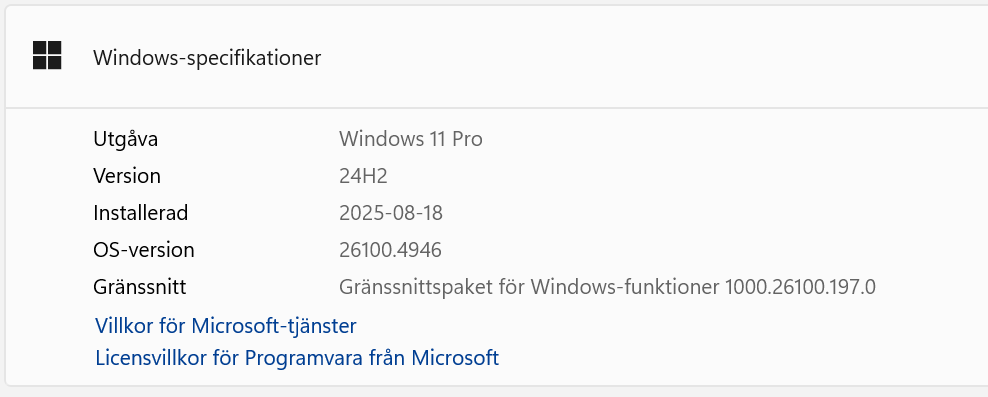
Task: Click the Version label
Action: pos(127,176)
